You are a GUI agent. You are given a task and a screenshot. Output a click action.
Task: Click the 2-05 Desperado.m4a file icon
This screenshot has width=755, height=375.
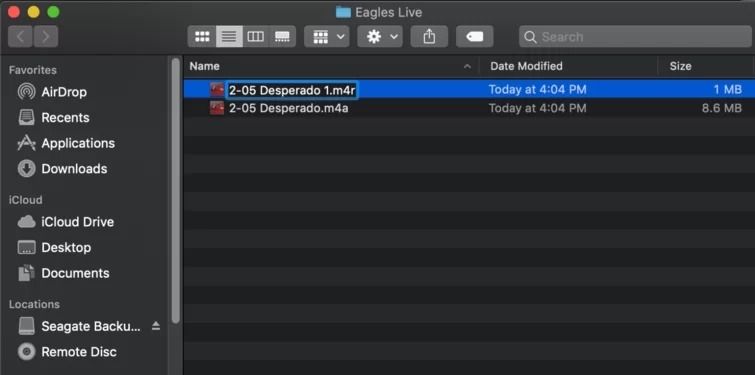tap(217, 108)
